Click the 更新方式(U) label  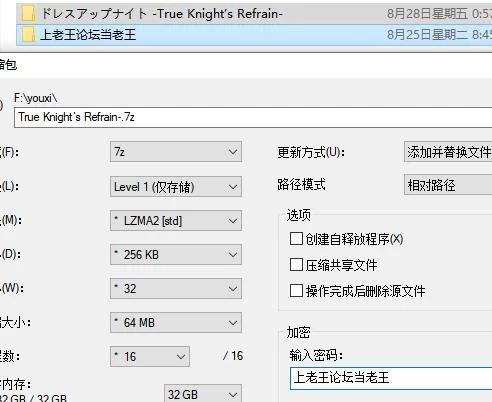[x=311, y=153]
